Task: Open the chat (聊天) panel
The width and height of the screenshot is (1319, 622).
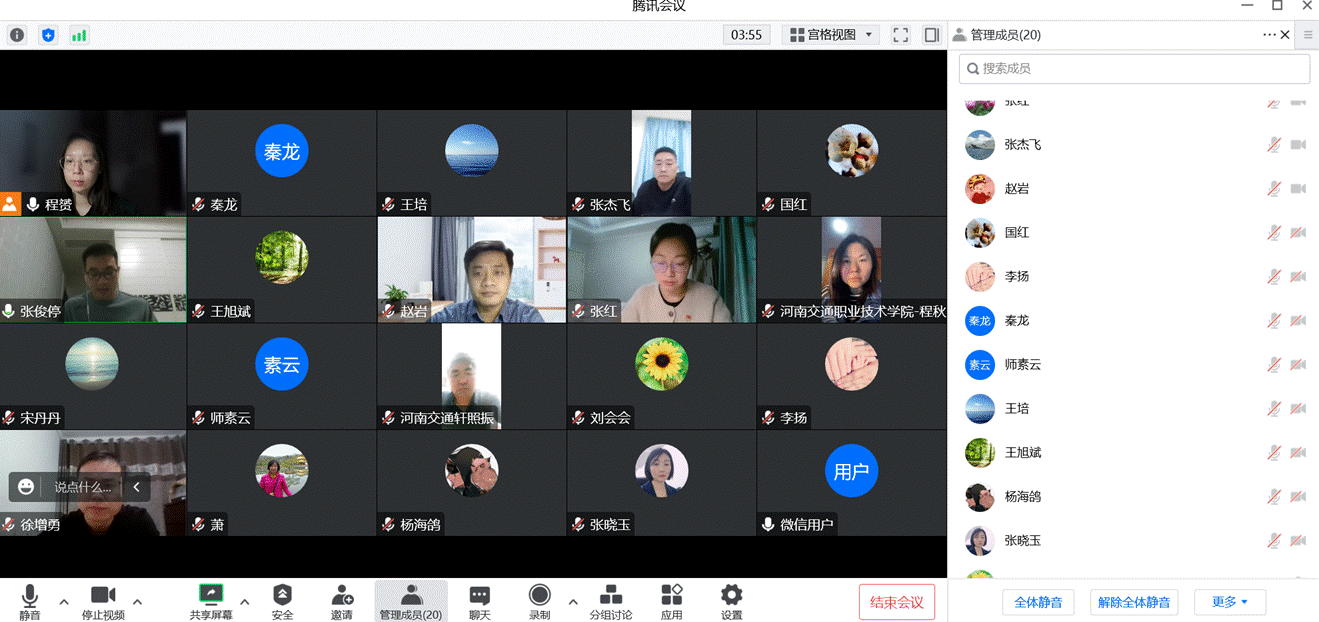Action: pyautogui.click(x=479, y=596)
